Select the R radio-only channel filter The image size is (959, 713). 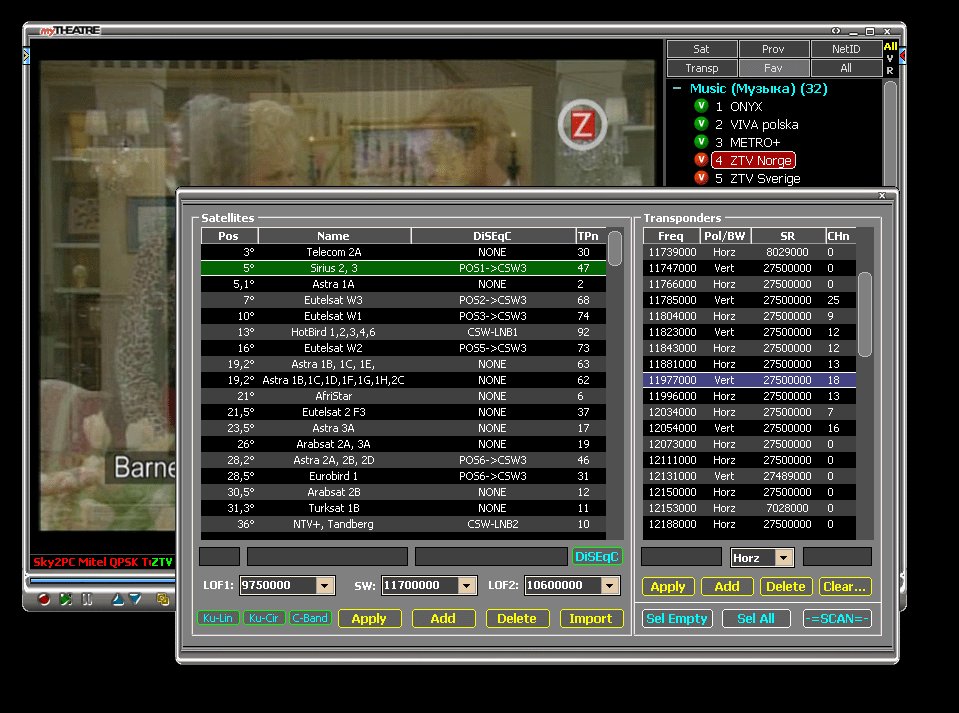coord(890,70)
